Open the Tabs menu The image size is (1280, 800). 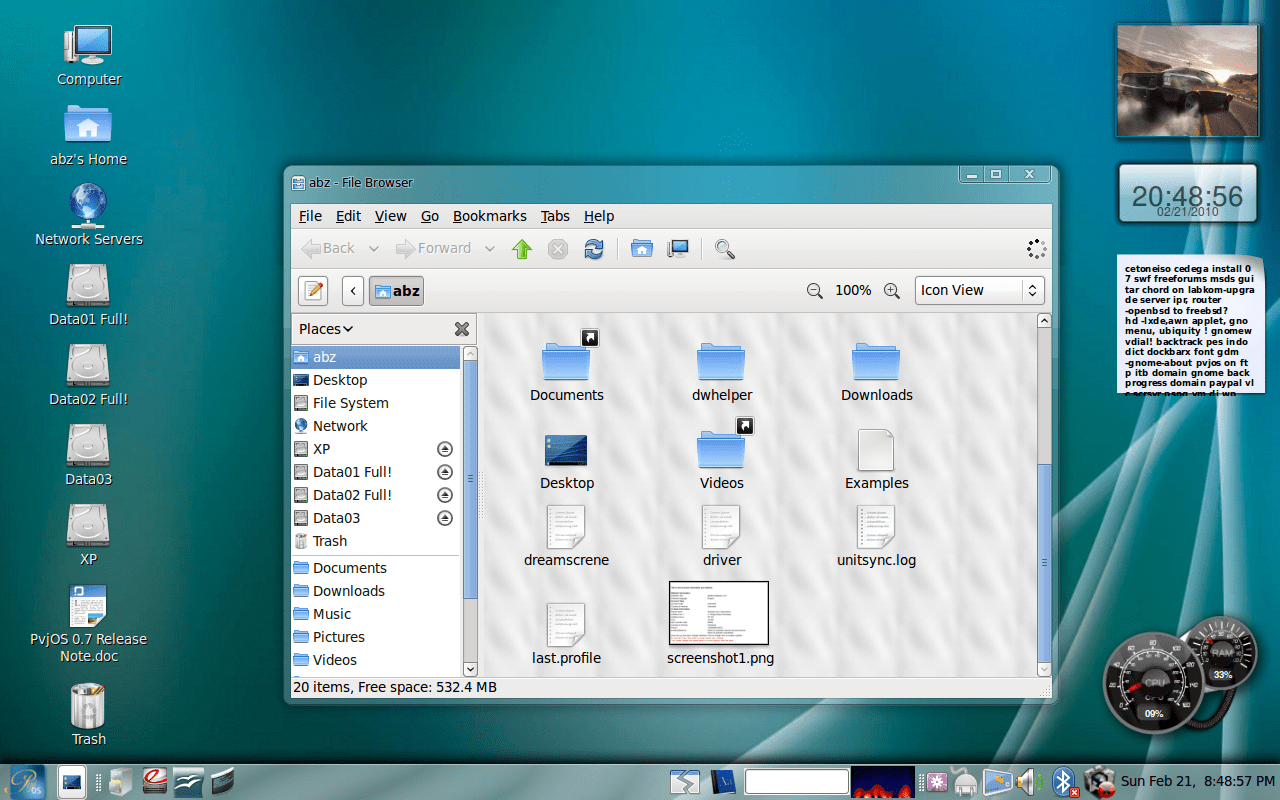pos(555,216)
